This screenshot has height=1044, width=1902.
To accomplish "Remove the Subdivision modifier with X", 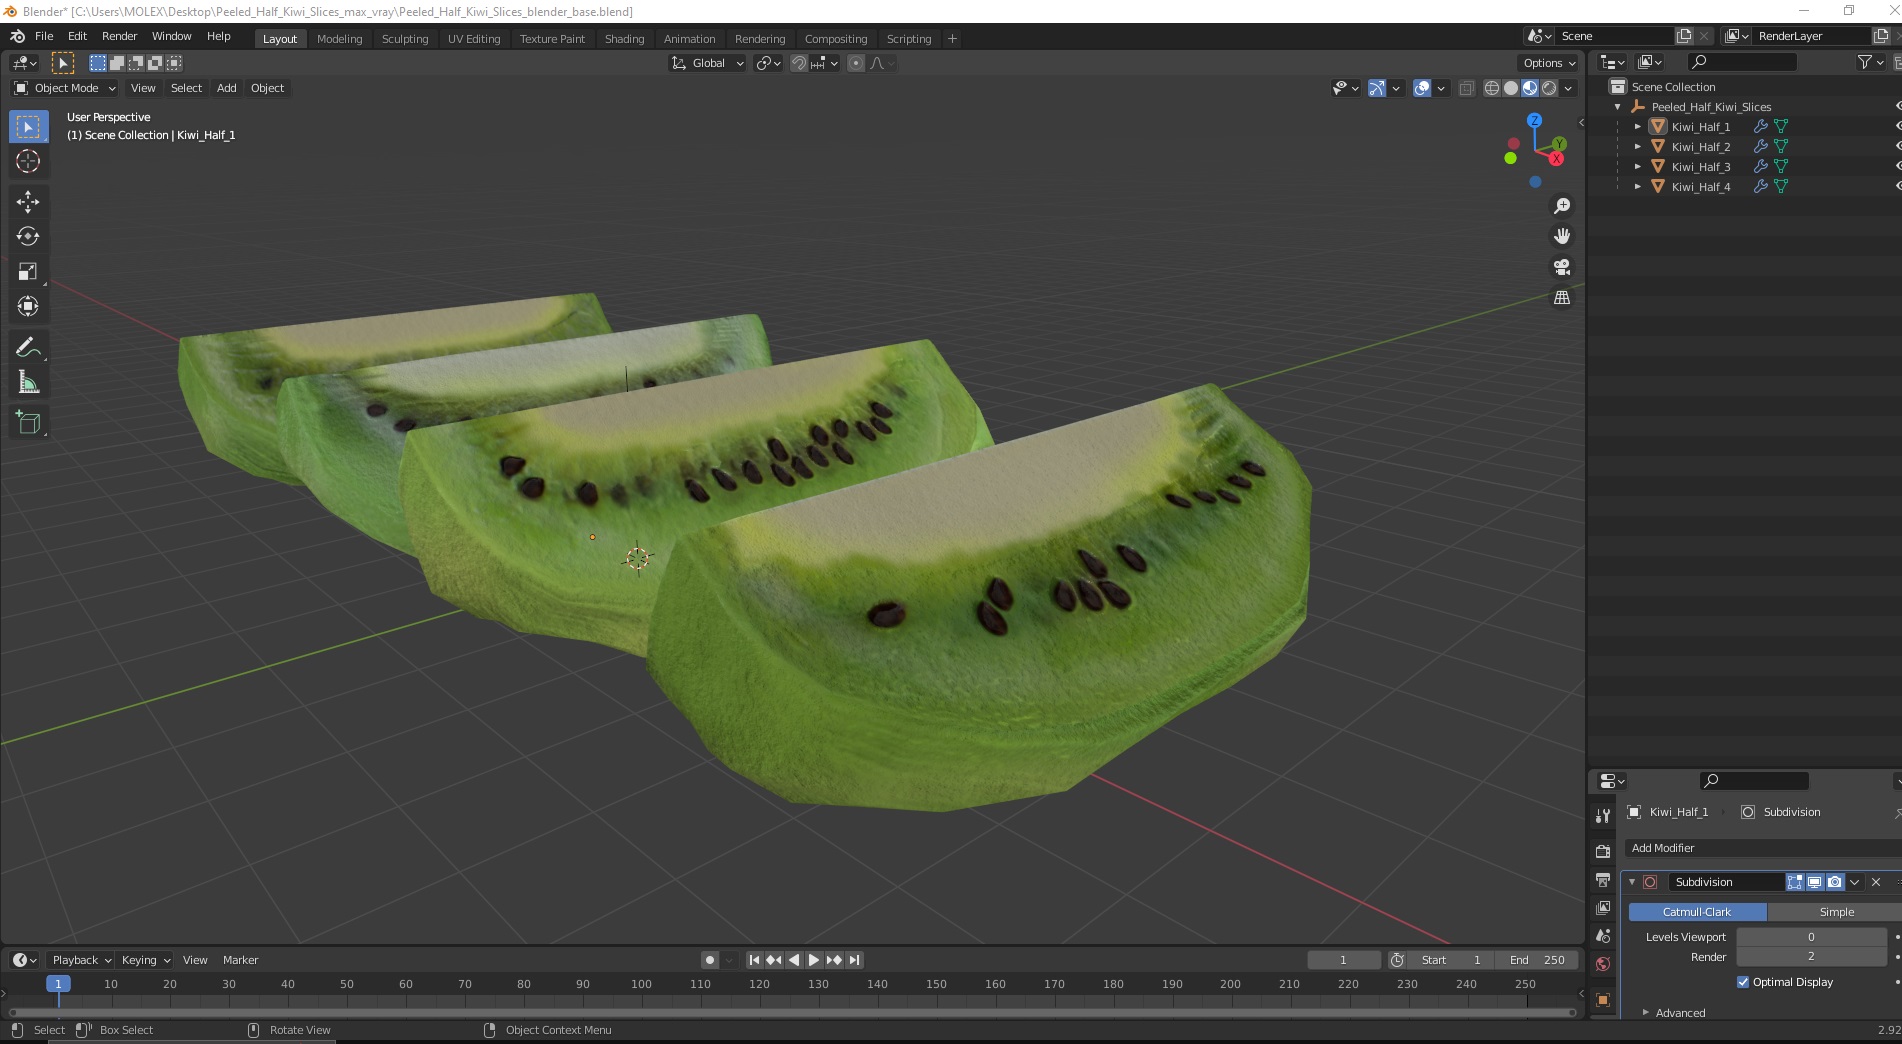I will tap(1876, 882).
